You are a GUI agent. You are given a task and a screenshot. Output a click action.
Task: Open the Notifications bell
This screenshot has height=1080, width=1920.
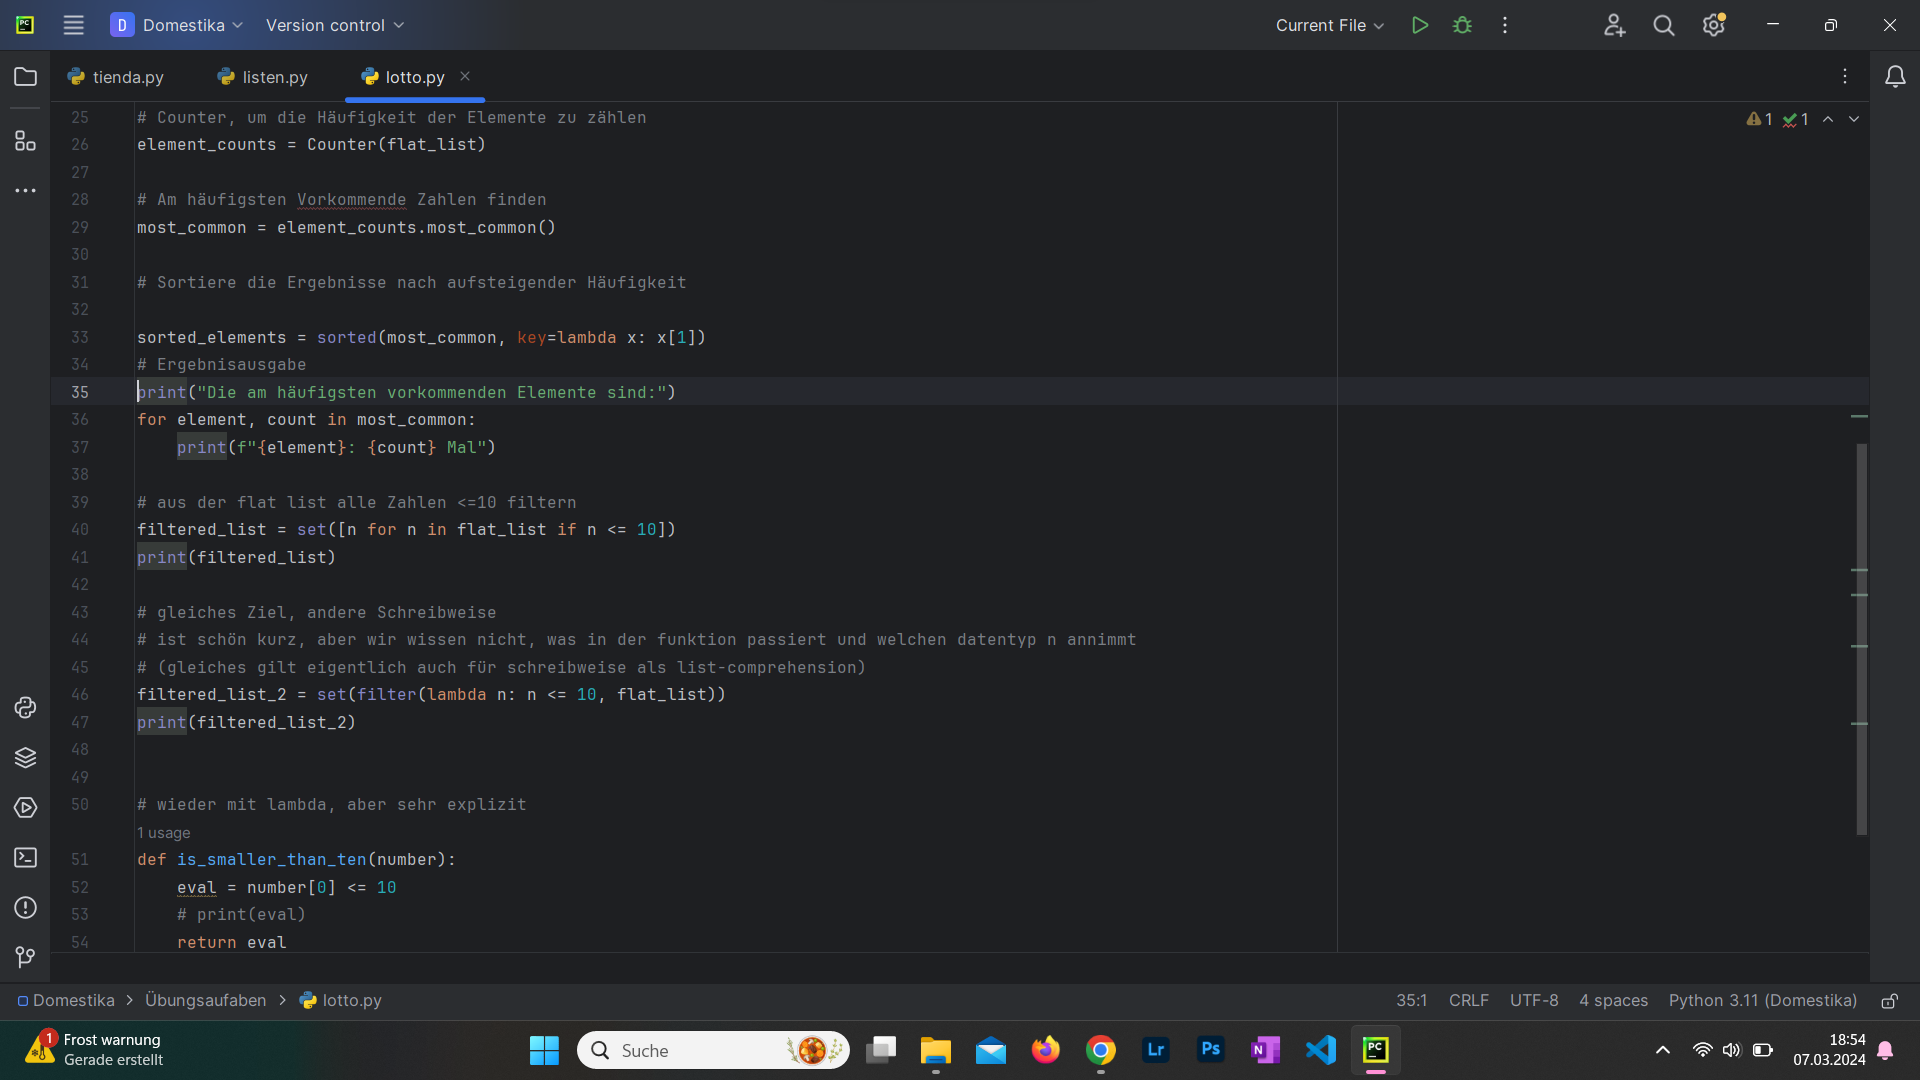tap(1895, 77)
